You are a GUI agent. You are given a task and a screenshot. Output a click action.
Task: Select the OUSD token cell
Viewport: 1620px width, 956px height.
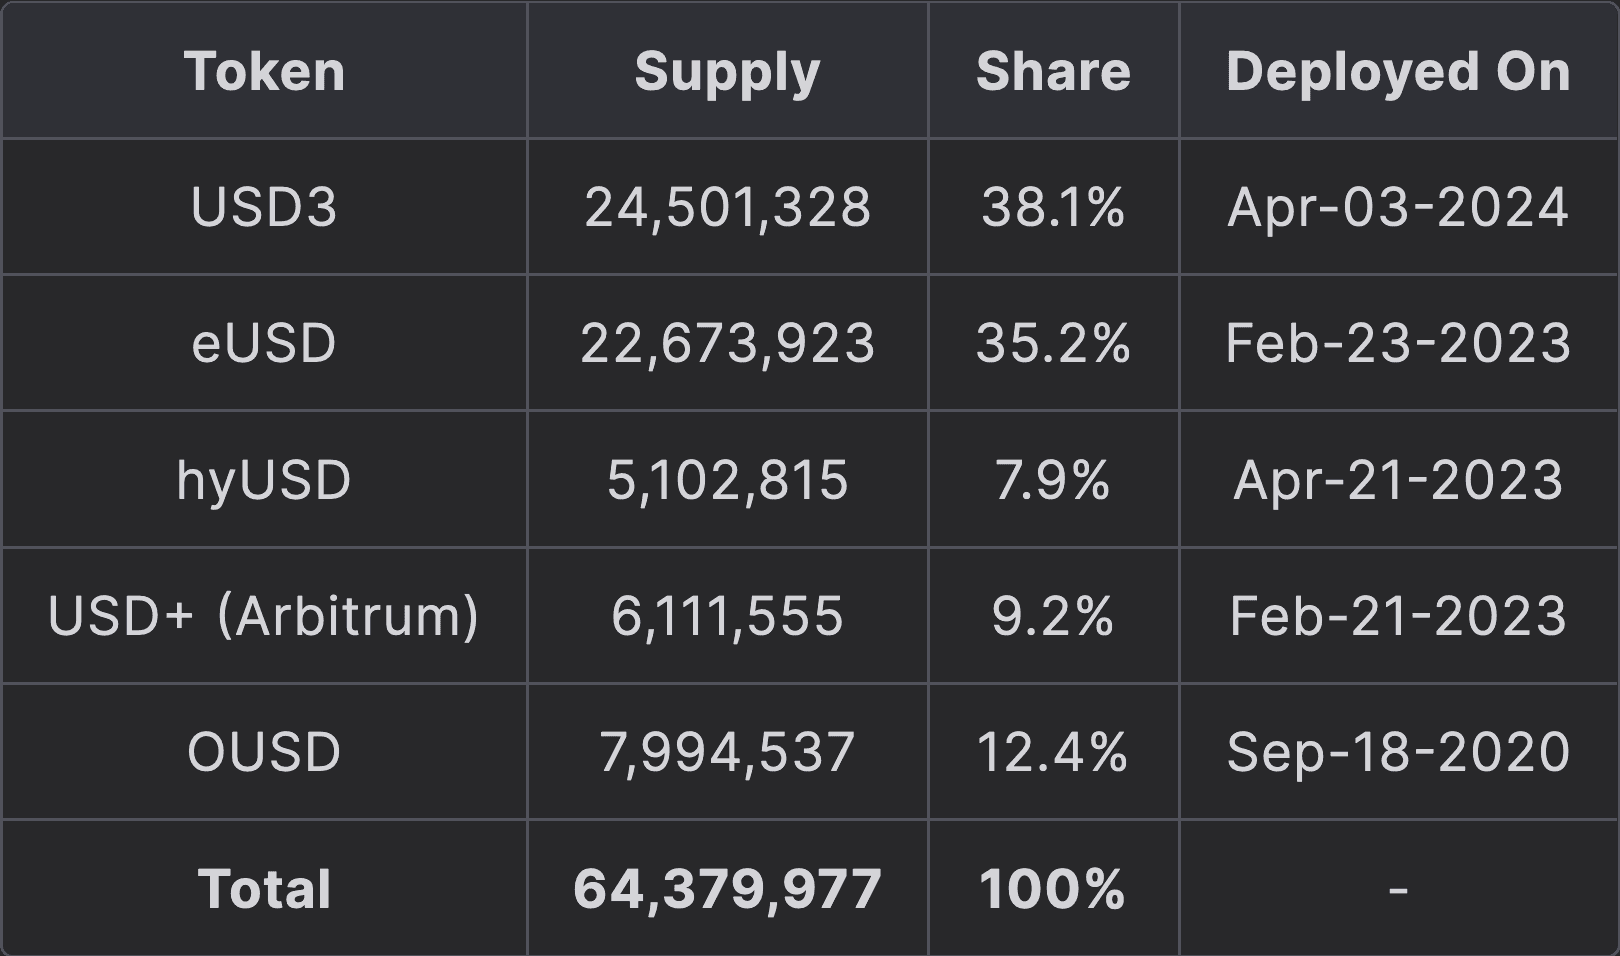264,752
